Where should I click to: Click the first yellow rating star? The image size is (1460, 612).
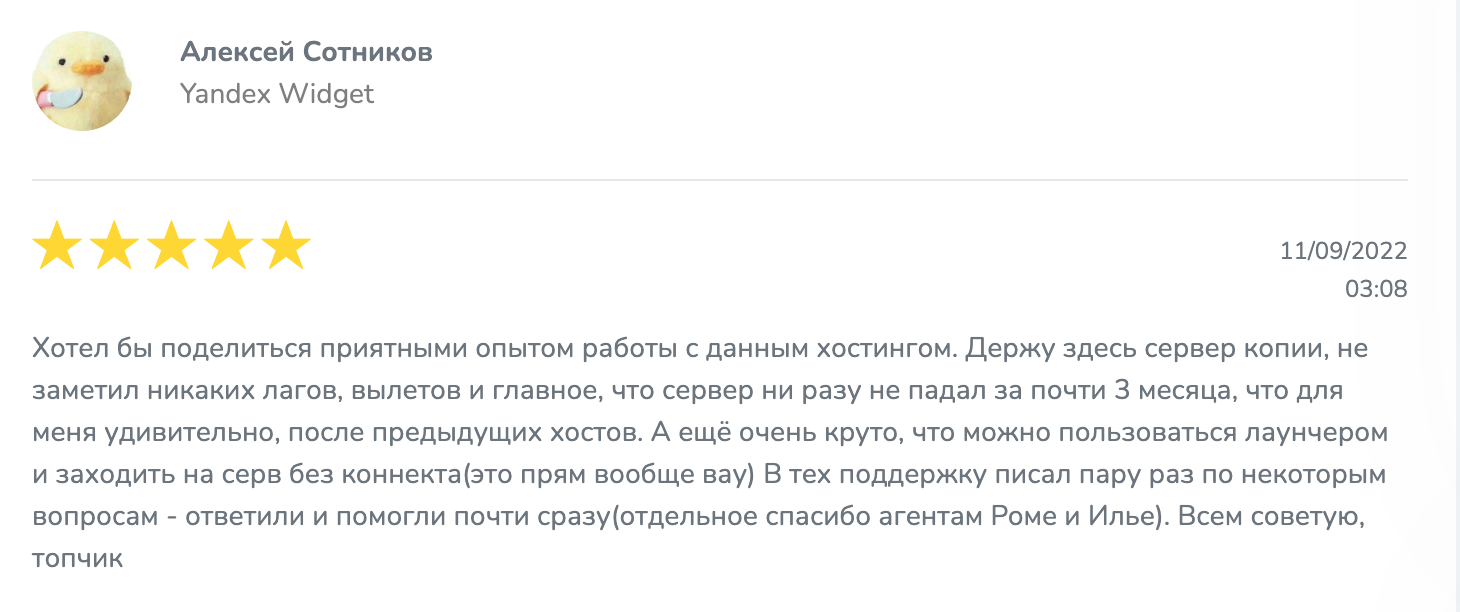click(56, 247)
